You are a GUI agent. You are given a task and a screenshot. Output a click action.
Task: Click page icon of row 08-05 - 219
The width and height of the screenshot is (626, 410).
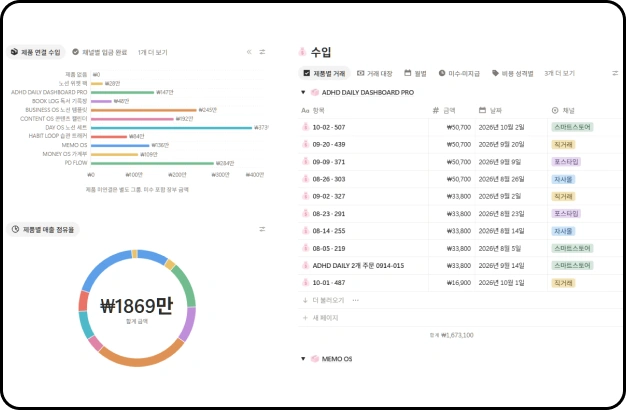click(305, 248)
